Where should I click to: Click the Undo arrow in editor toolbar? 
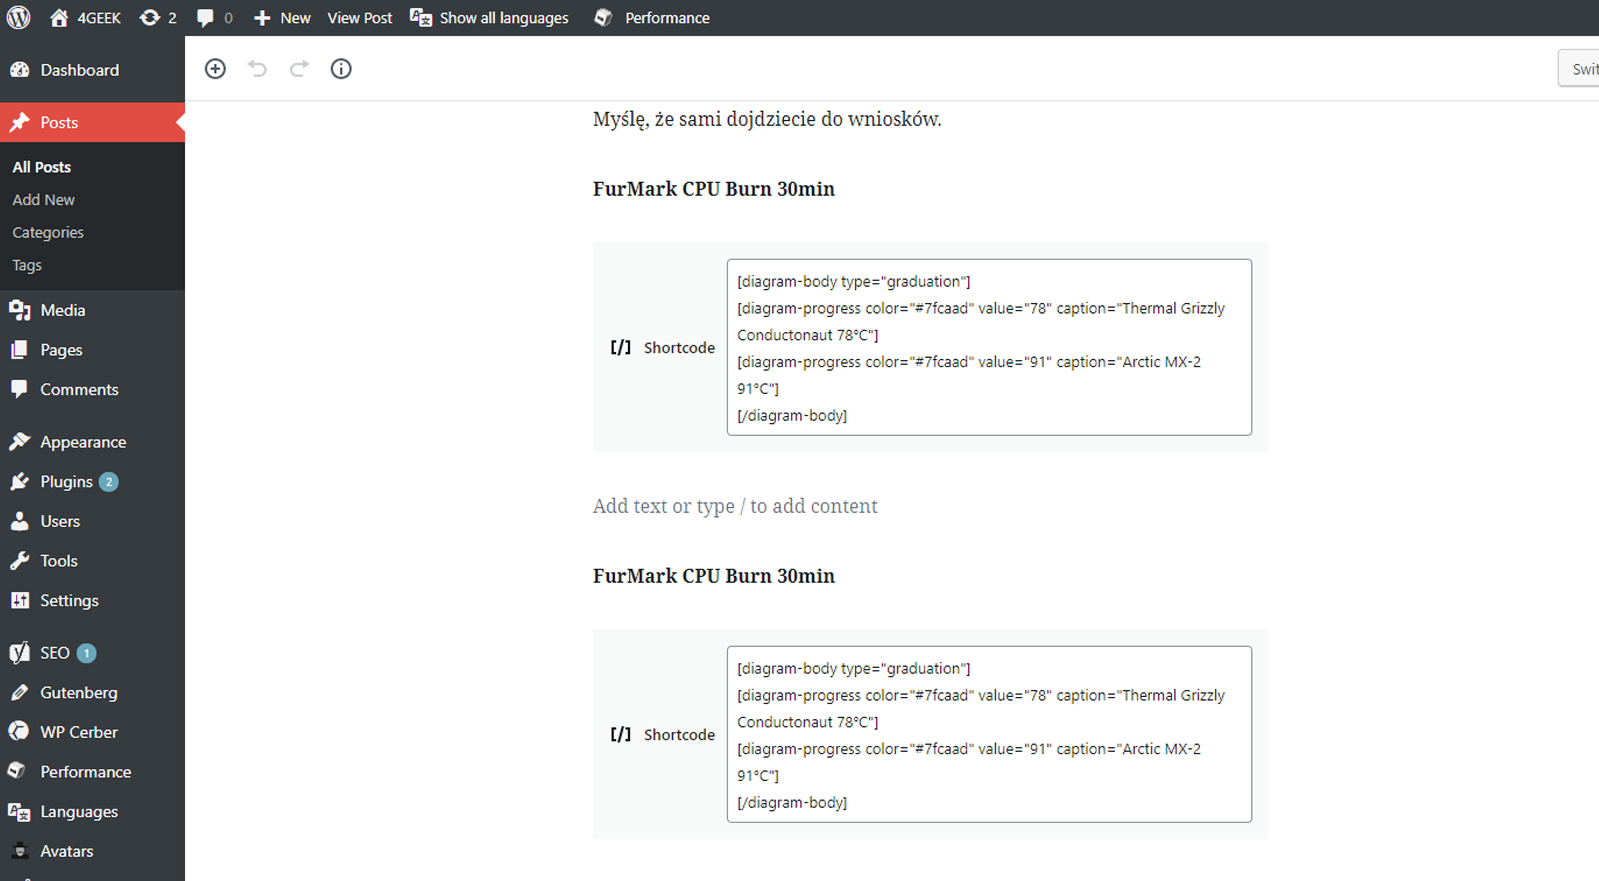tap(257, 69)
